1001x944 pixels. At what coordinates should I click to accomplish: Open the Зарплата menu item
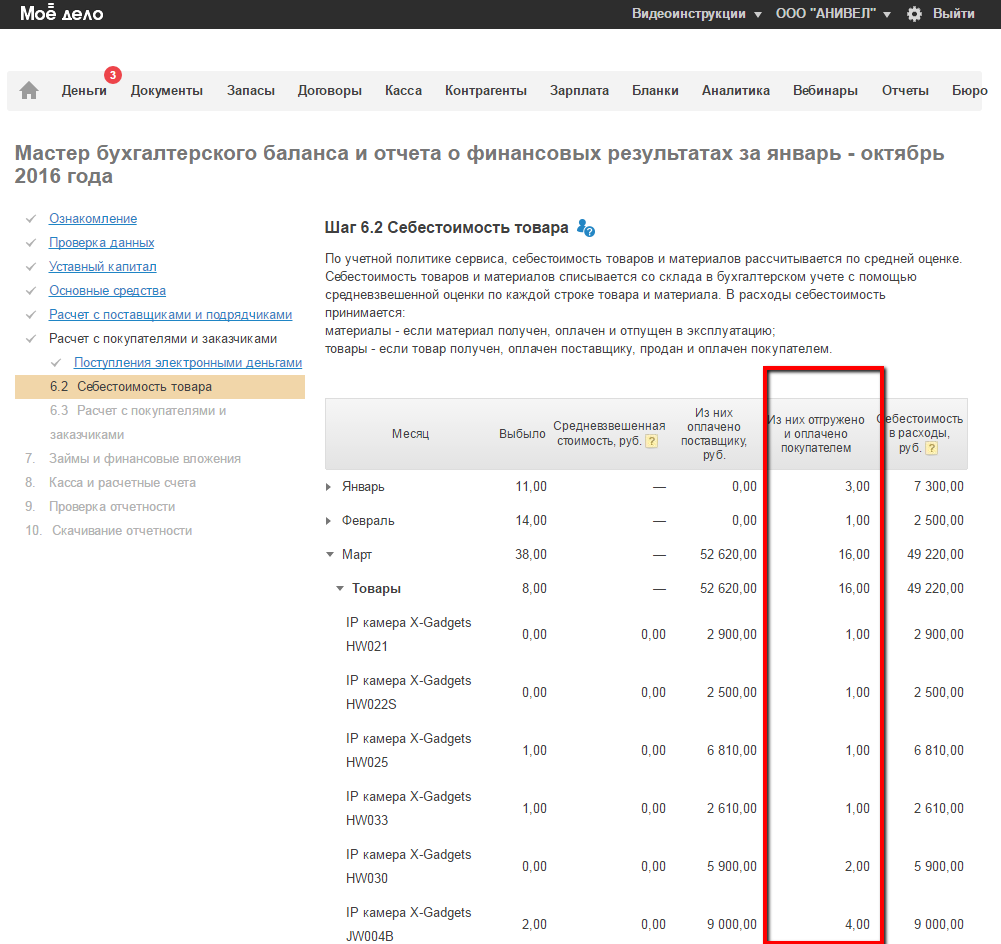point(579,91)
